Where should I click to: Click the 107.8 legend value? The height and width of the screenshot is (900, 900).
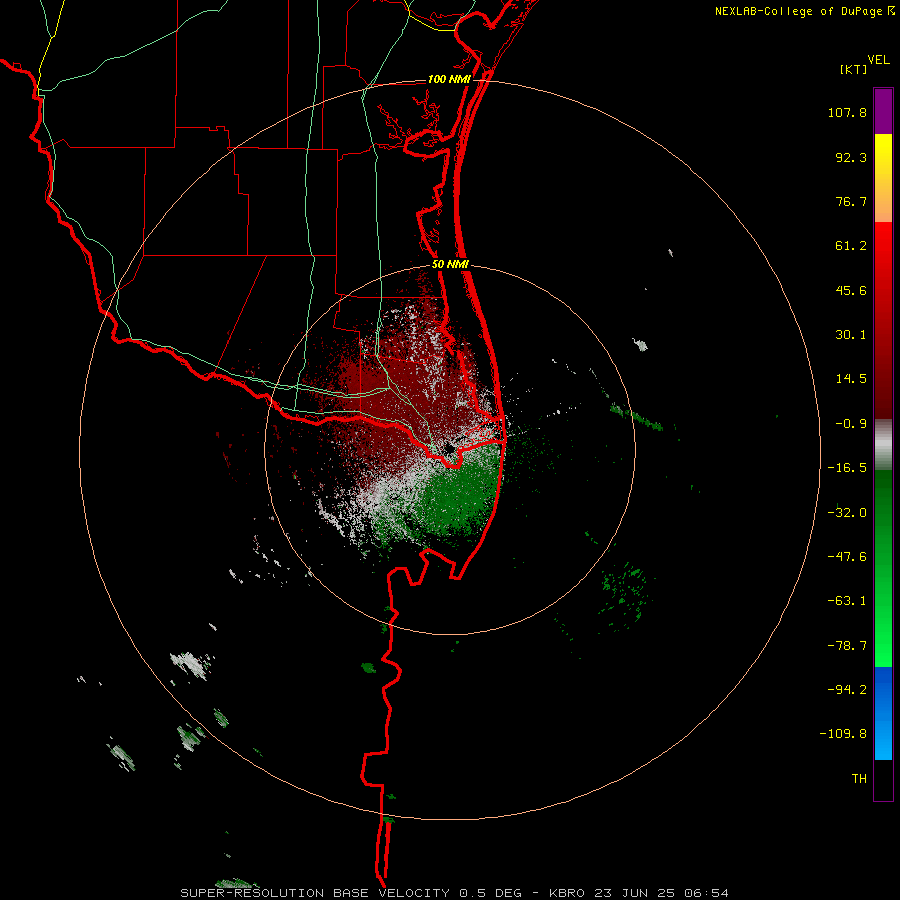tap(847, 112)
